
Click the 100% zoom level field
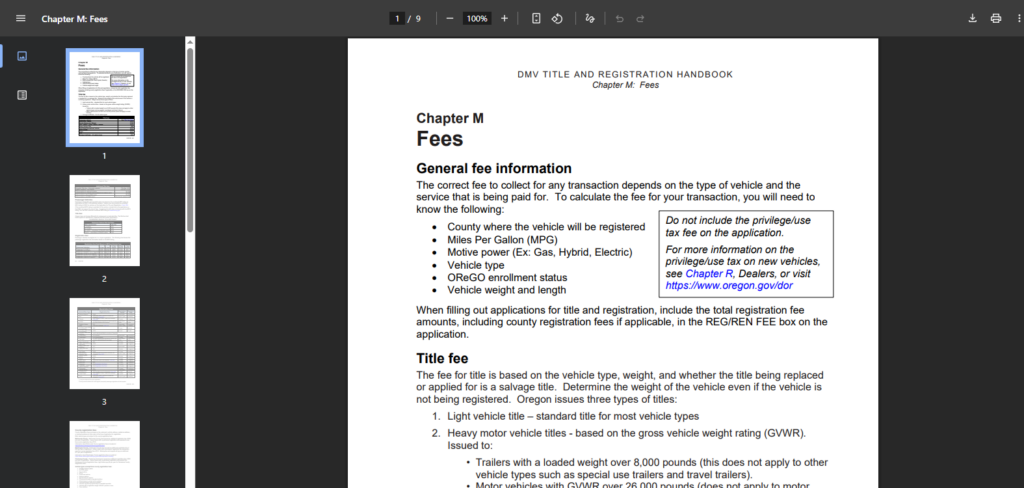477,18
